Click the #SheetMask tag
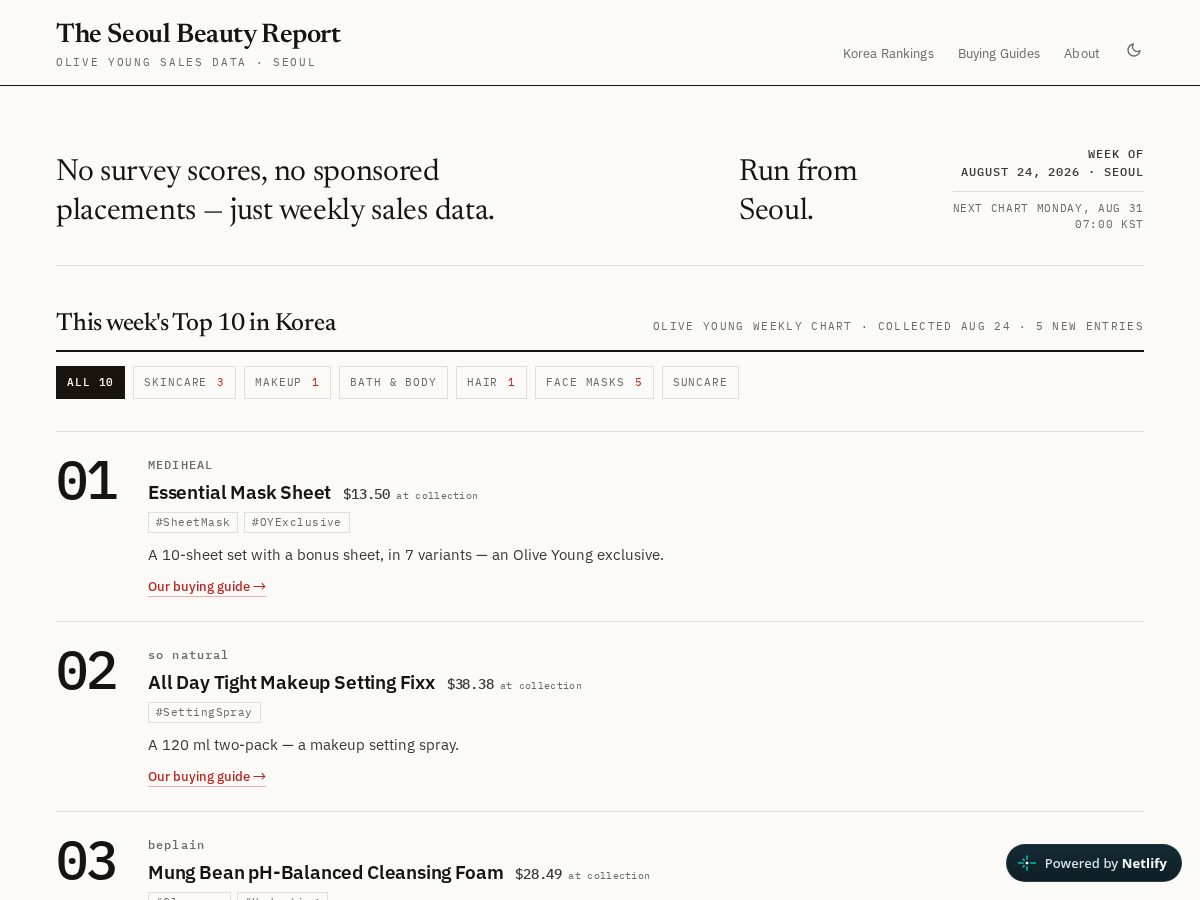This screenshot has height=900, width=1200. click(x=193, y=522)
